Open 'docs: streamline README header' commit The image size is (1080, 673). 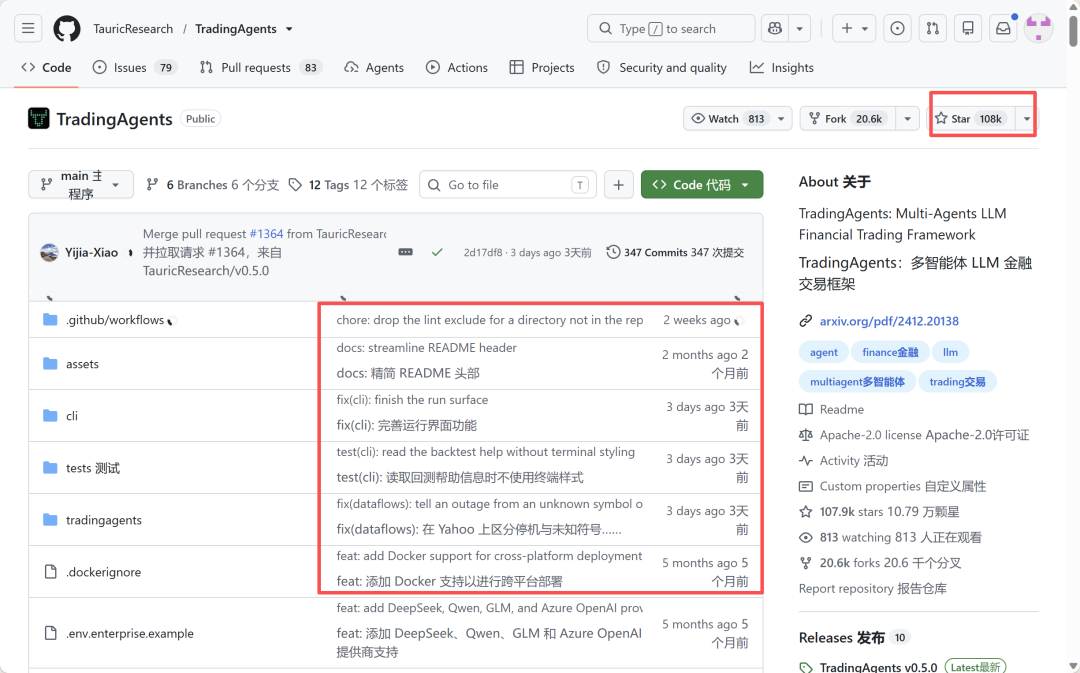[426, 348]
